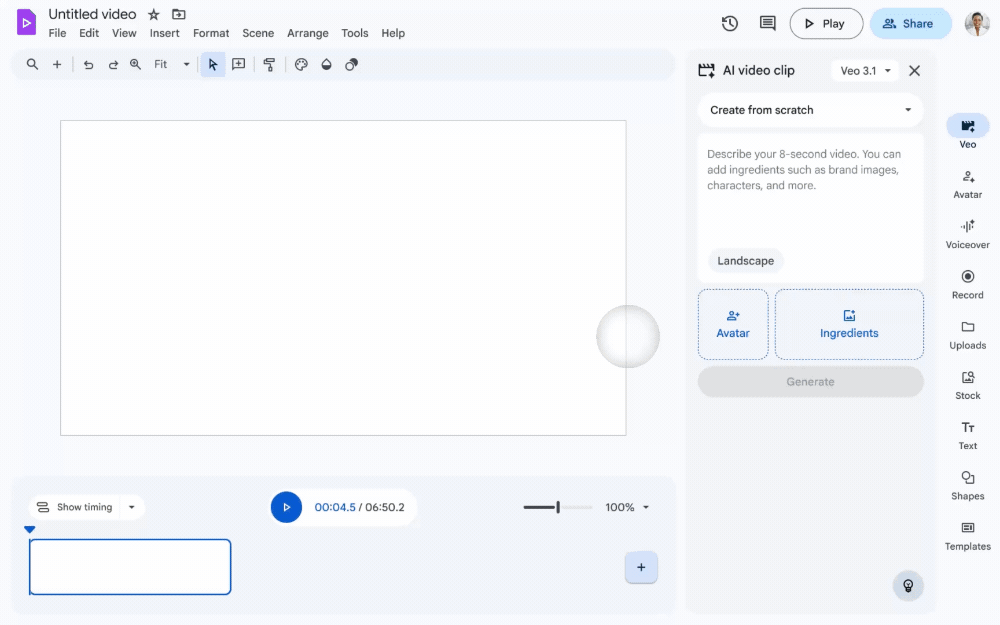The image size is (1000, 625).
Task: Click the theme palette icon
Action: (301, 65)
